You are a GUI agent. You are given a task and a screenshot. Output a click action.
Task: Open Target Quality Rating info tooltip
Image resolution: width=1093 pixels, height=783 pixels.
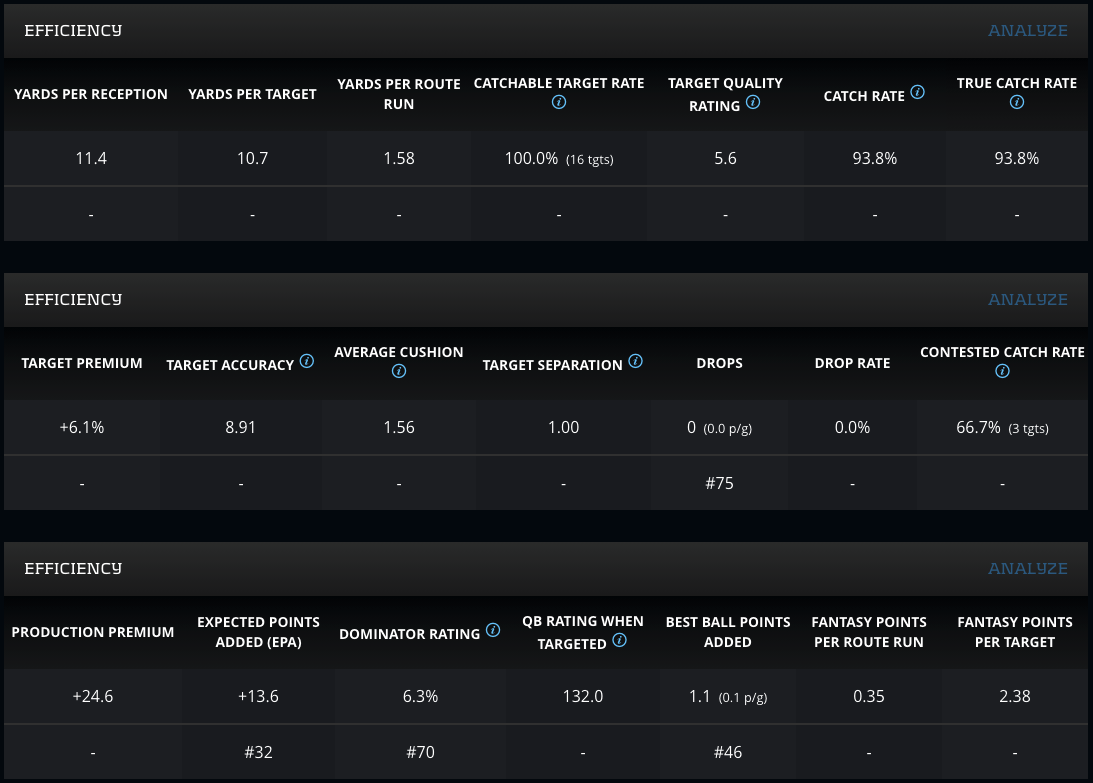click(x=753, y=103)
